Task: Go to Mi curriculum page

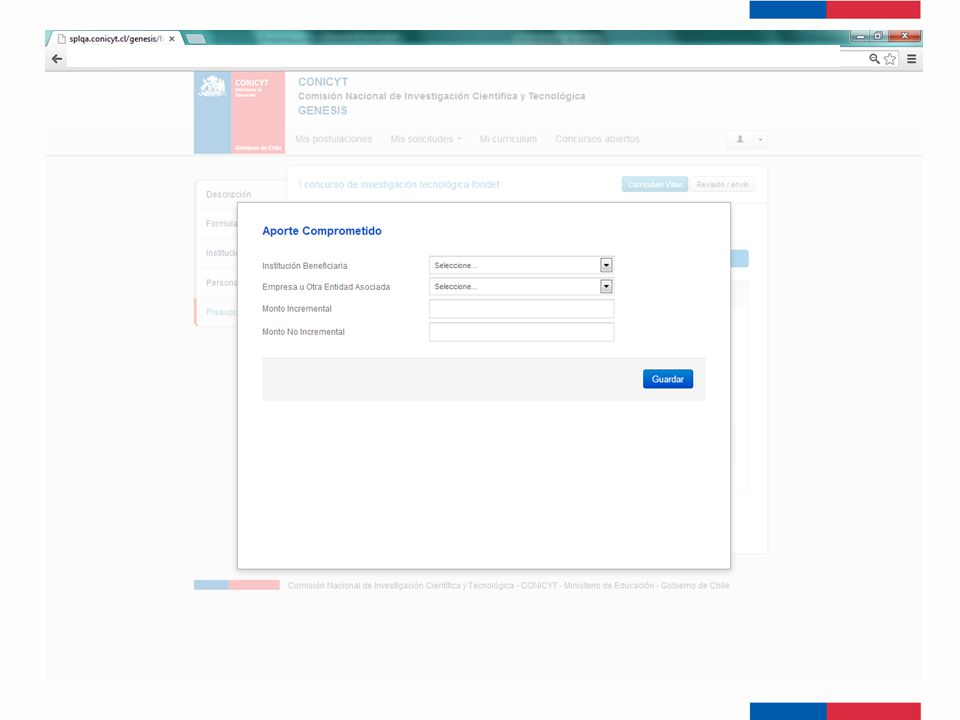Action: coord(508,139)
